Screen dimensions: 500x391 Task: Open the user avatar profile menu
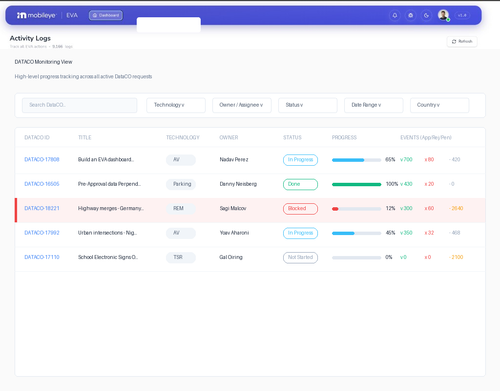(x=443, y=15)
